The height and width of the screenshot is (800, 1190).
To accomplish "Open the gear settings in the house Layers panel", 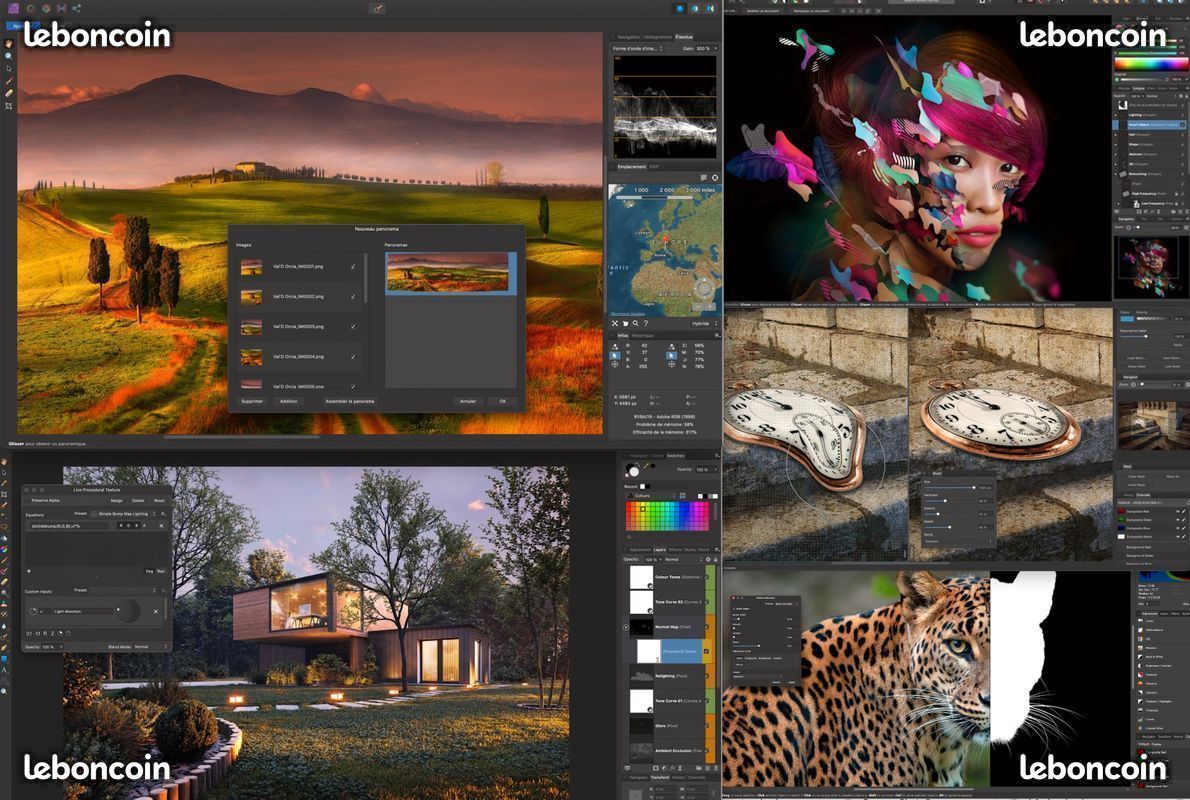I will pyautogui.click(x=707, y=559).
